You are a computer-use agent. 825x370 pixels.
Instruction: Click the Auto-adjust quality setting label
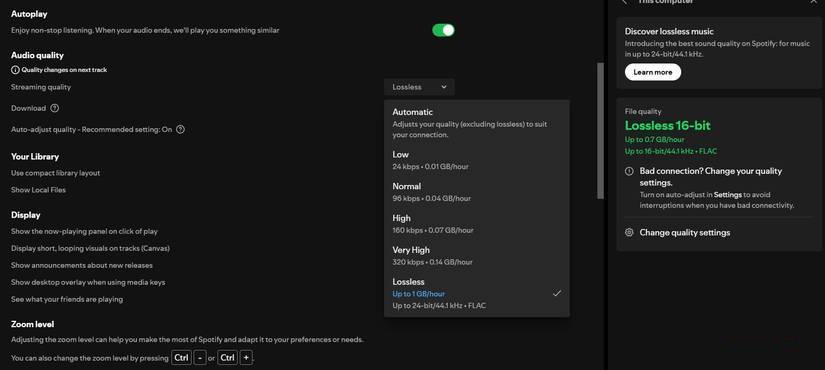pos(92,129)
